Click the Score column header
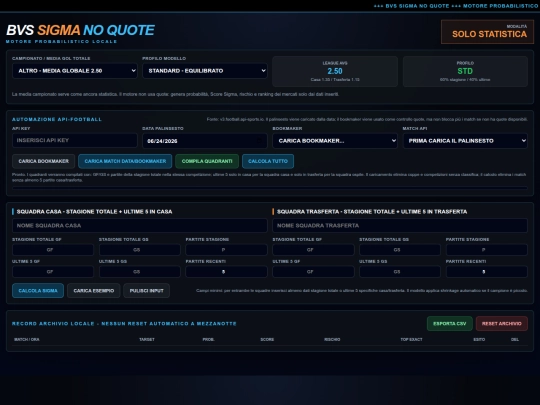540x405 pixels. coord(267,340)
